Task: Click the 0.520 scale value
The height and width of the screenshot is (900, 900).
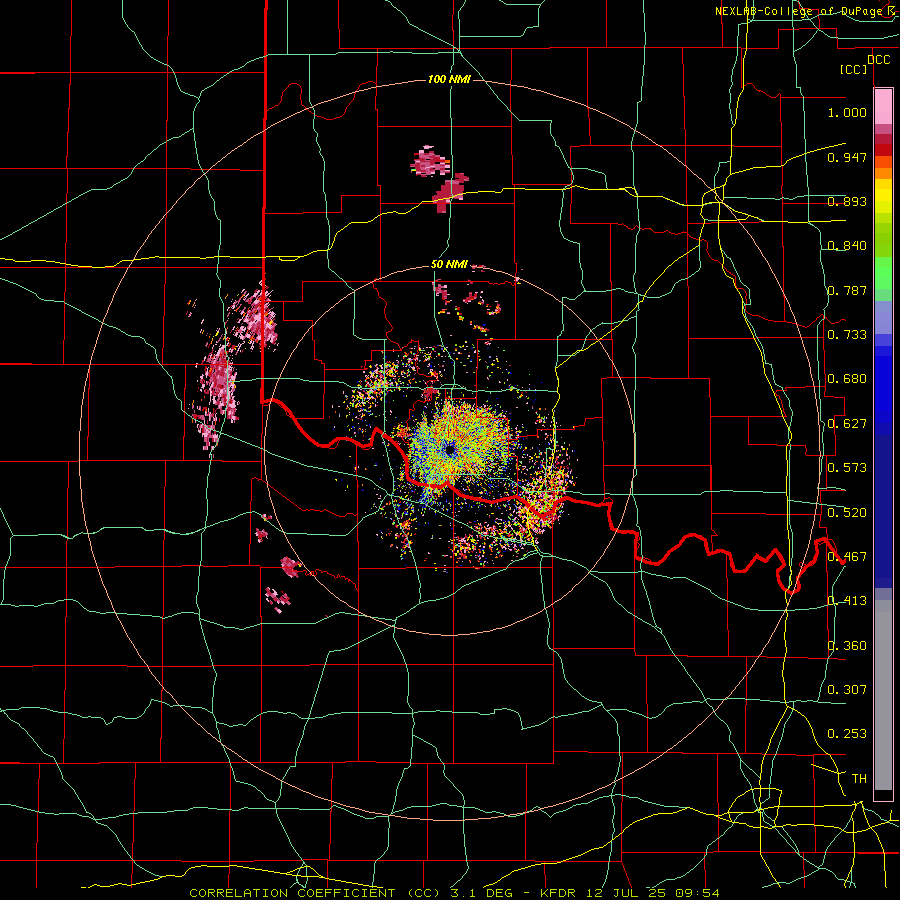Action: [847, 513]
